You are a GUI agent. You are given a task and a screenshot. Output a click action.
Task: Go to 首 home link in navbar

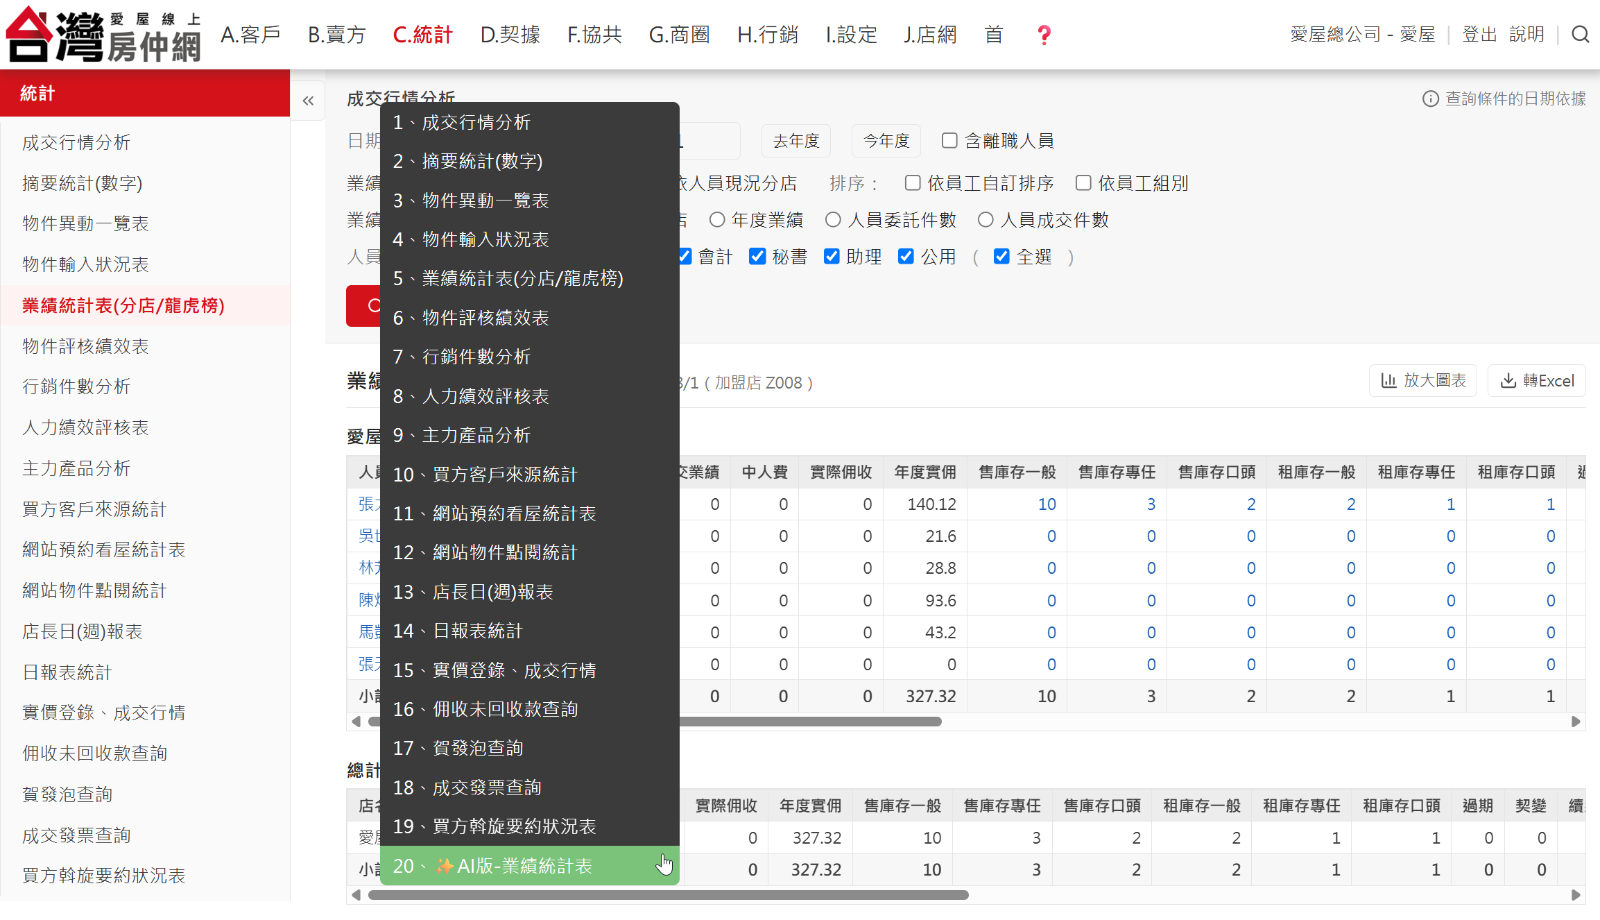coord(994,35)
